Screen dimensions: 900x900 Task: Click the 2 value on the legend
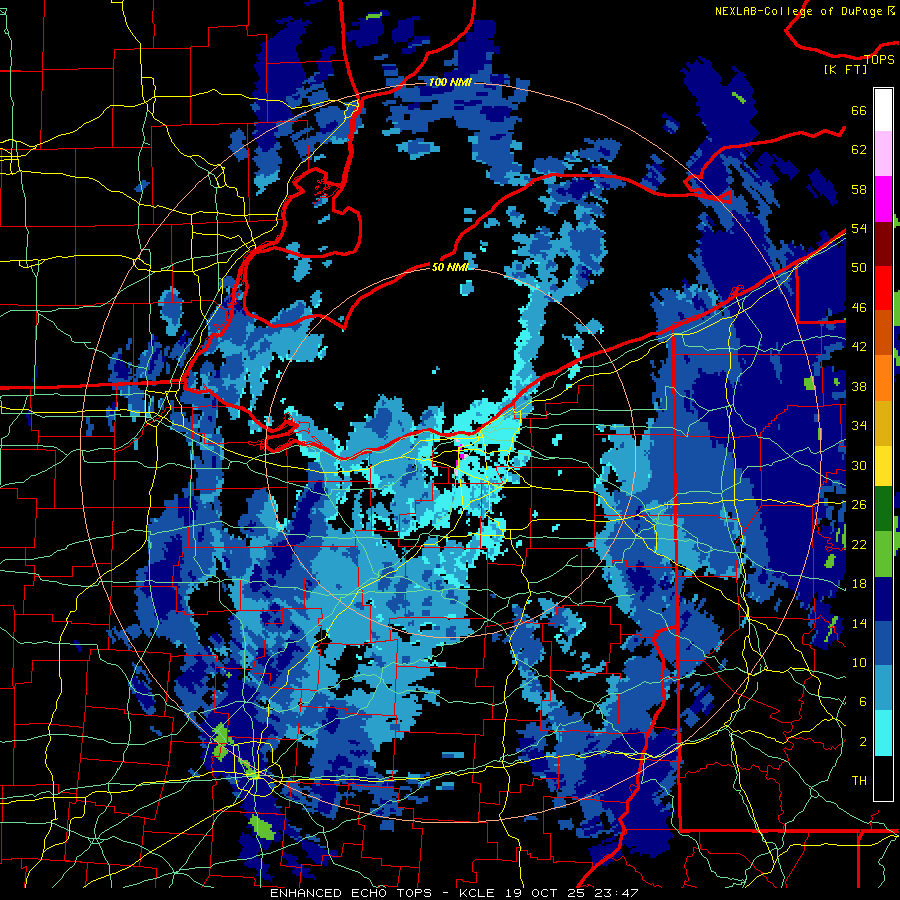(x=862, y=742)
